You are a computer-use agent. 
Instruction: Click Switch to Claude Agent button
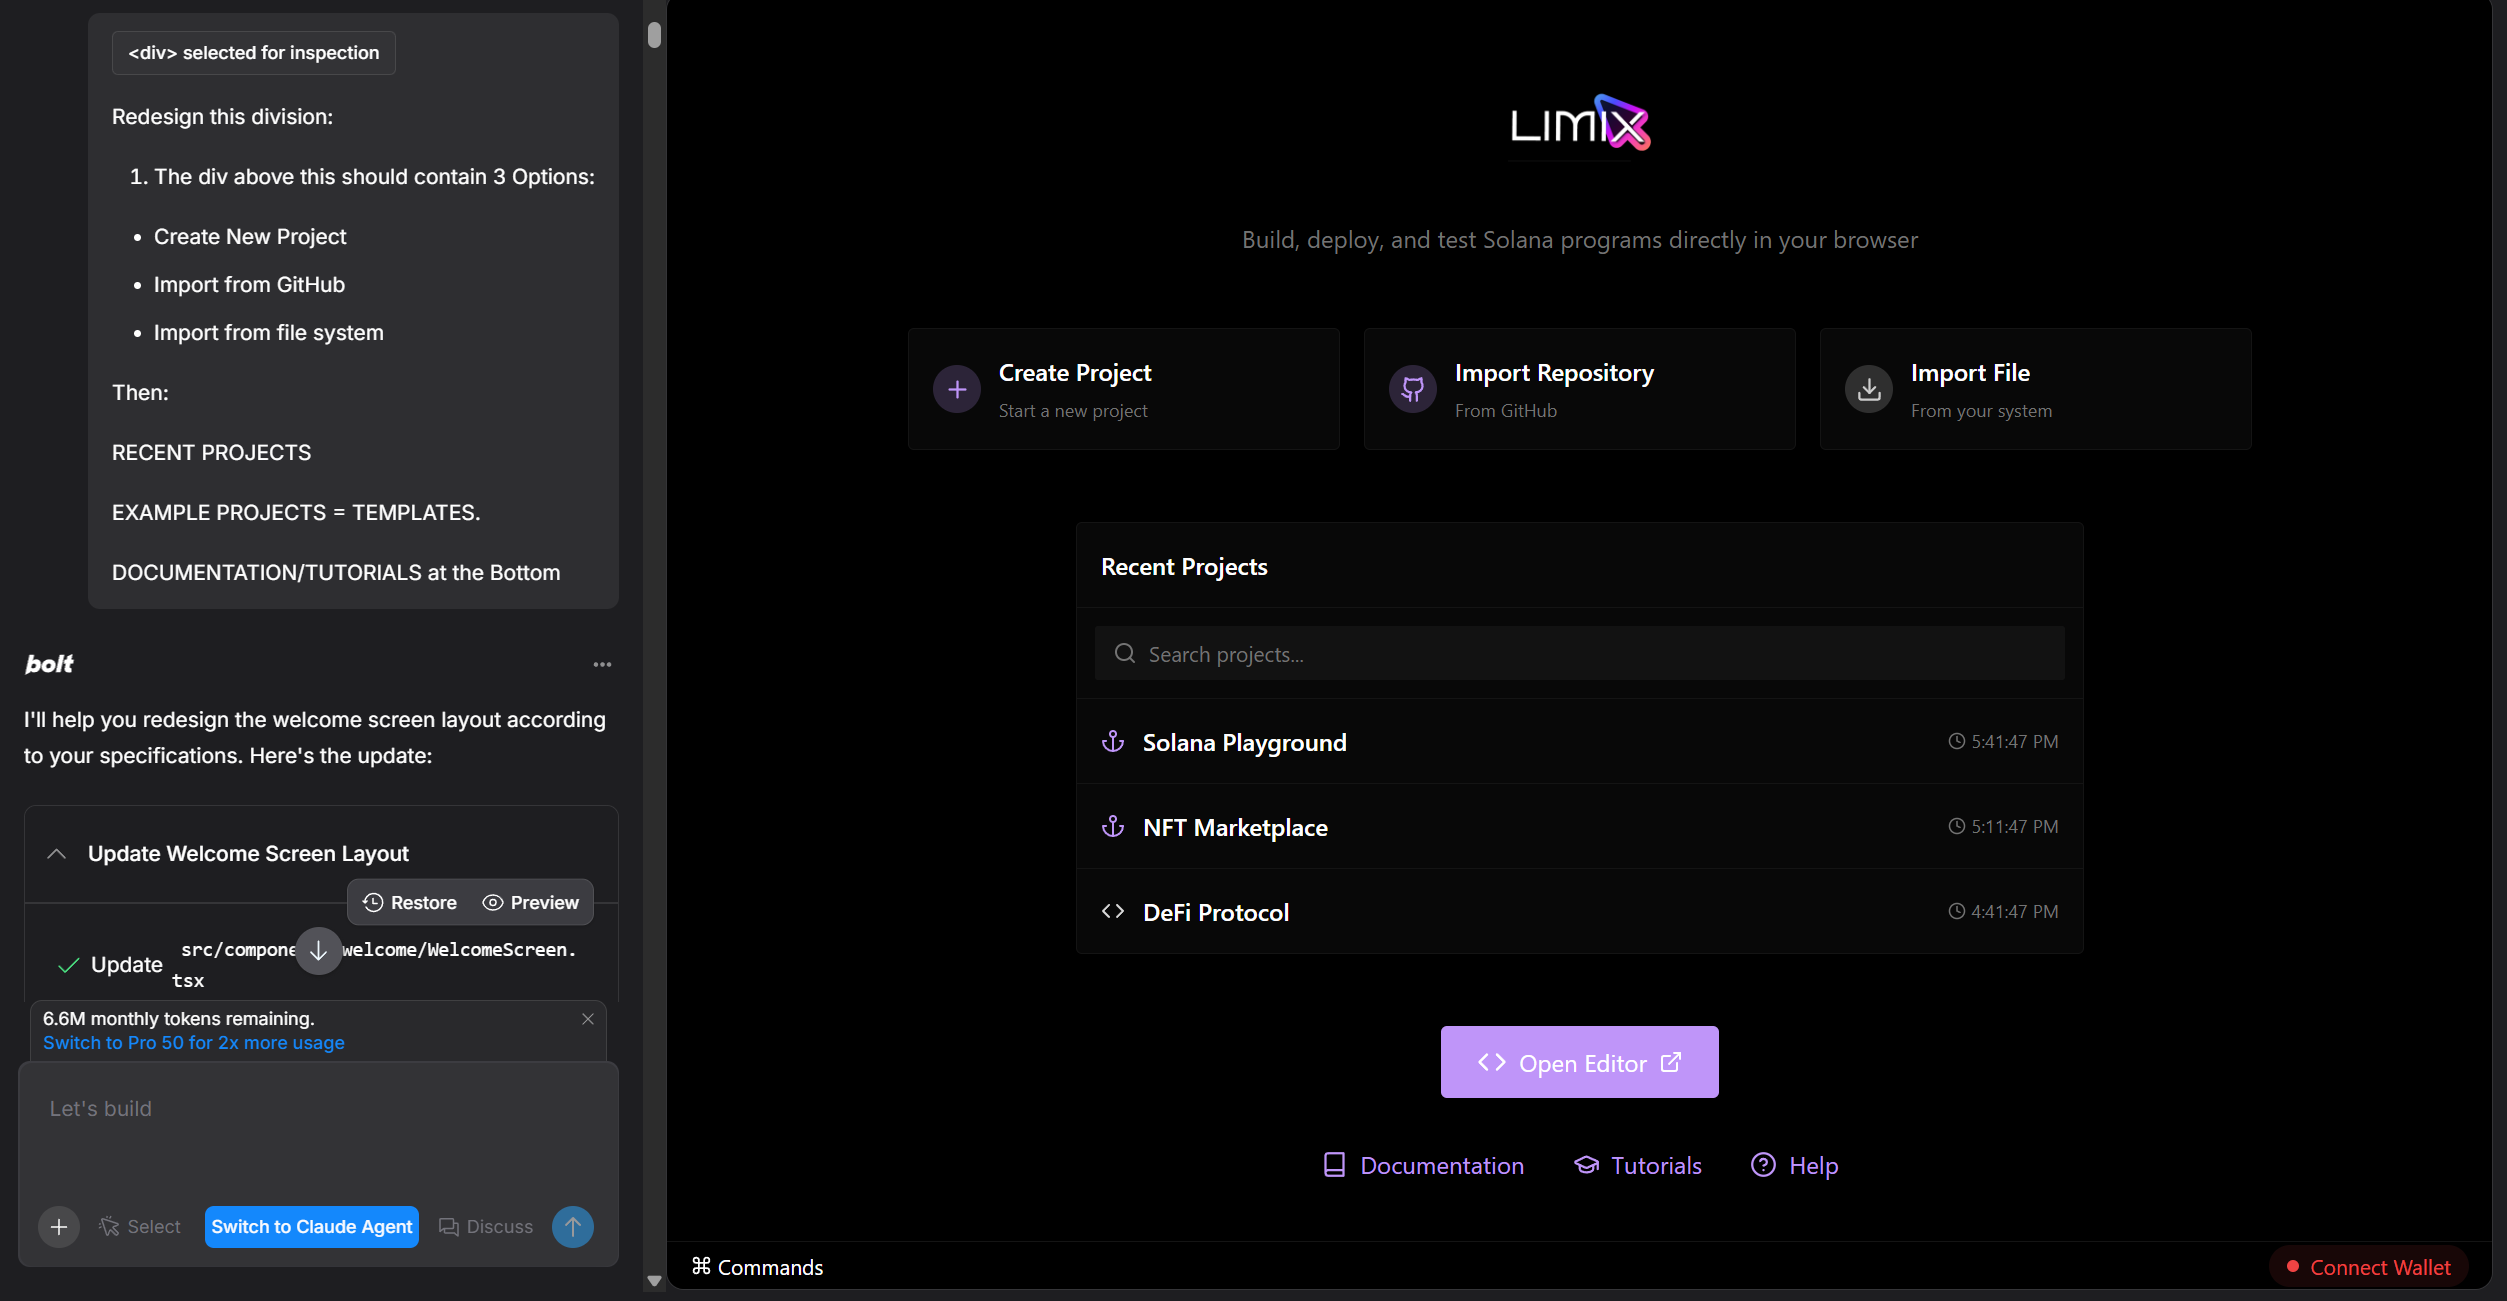coord(312,1227)
